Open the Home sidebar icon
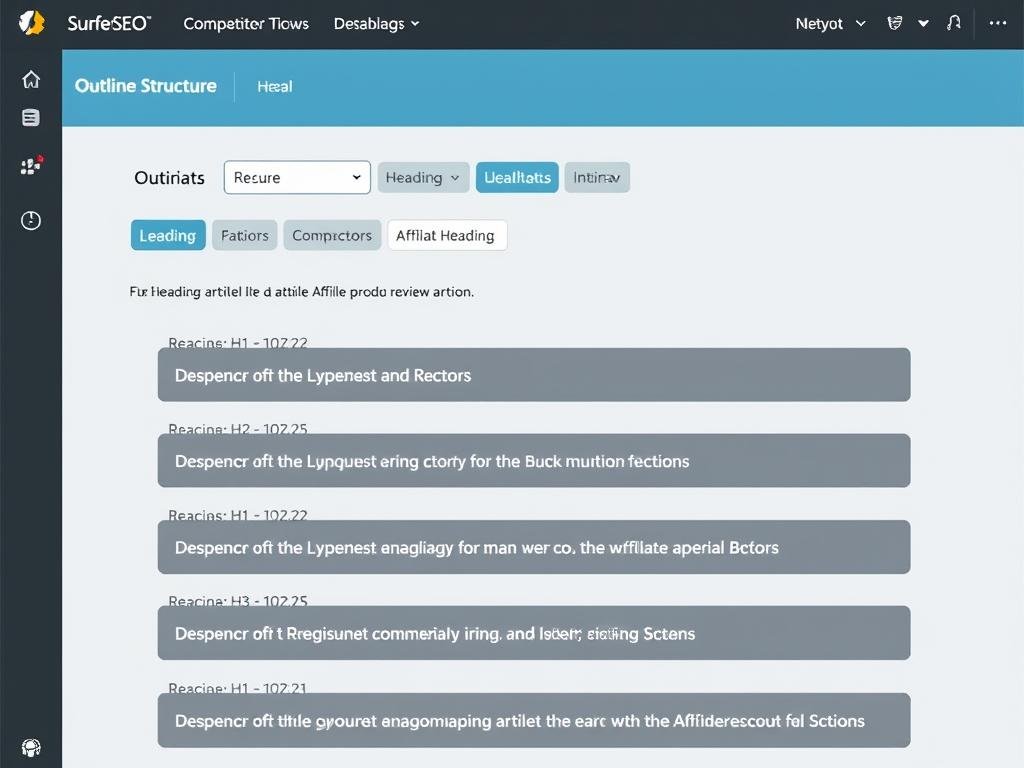 [30, 78]
